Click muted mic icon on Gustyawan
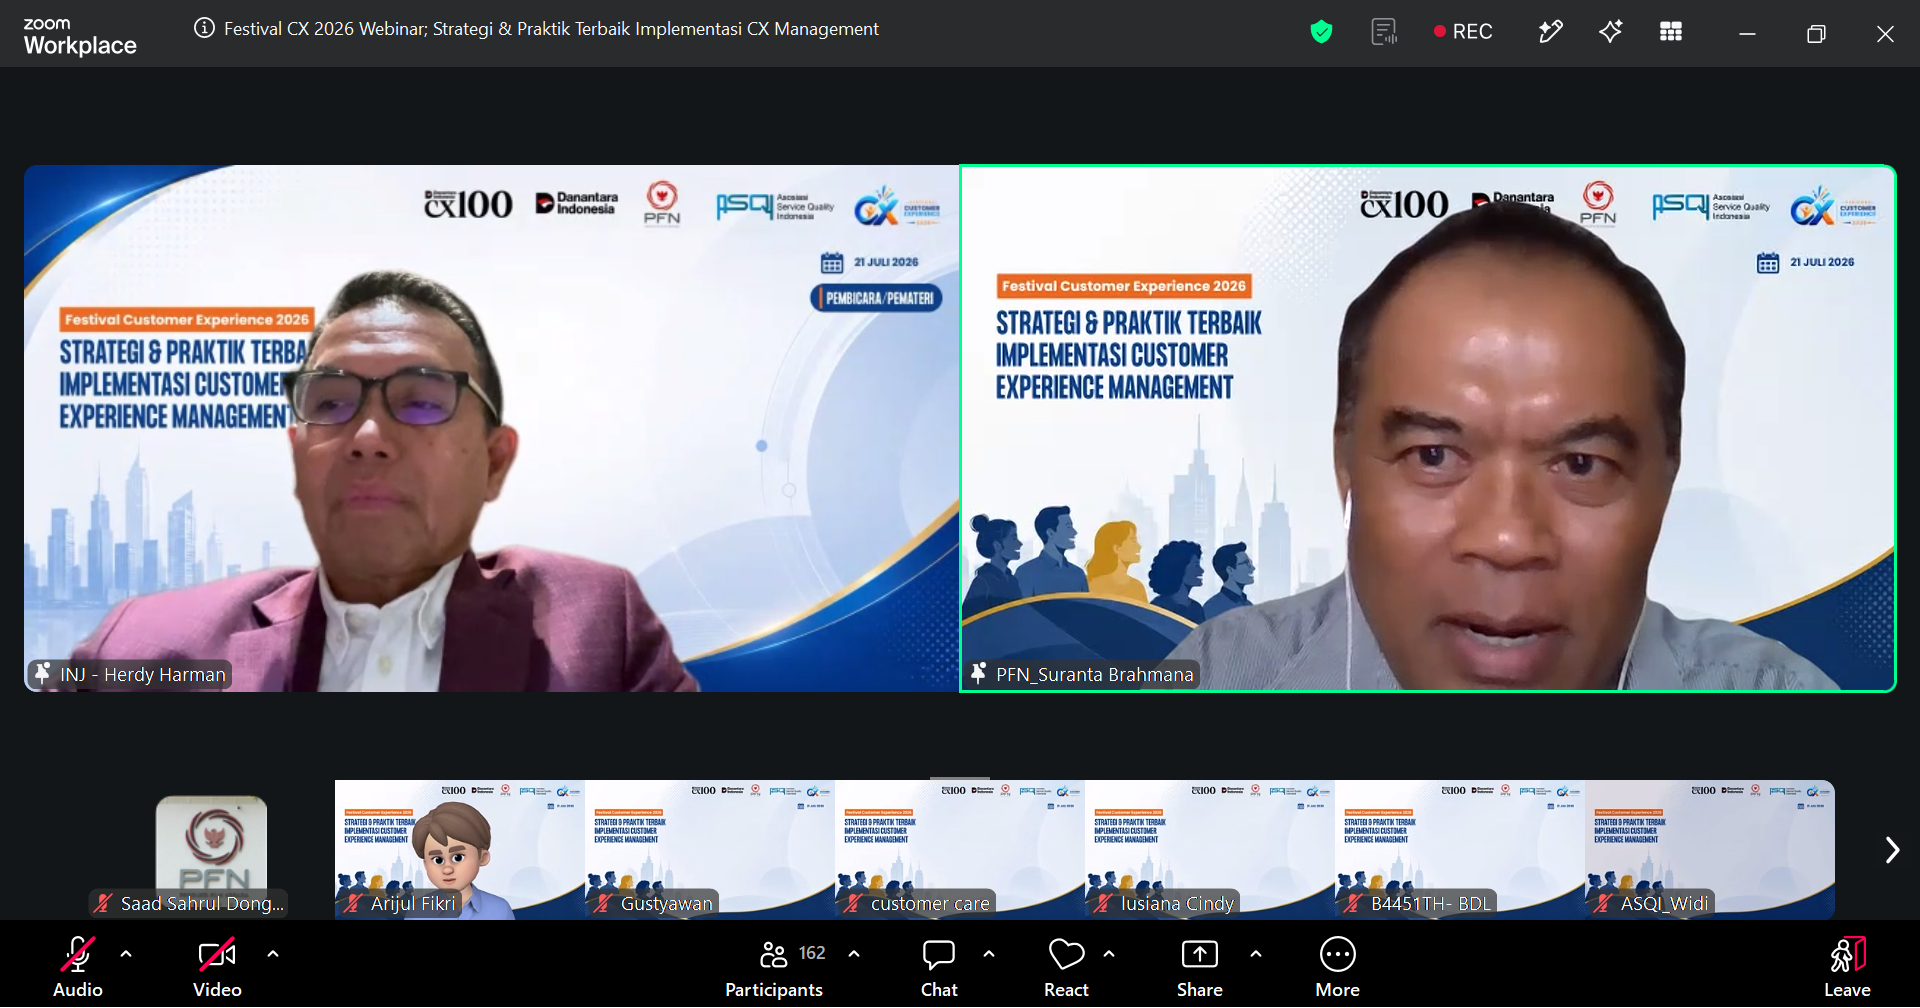 click(603, 904)
